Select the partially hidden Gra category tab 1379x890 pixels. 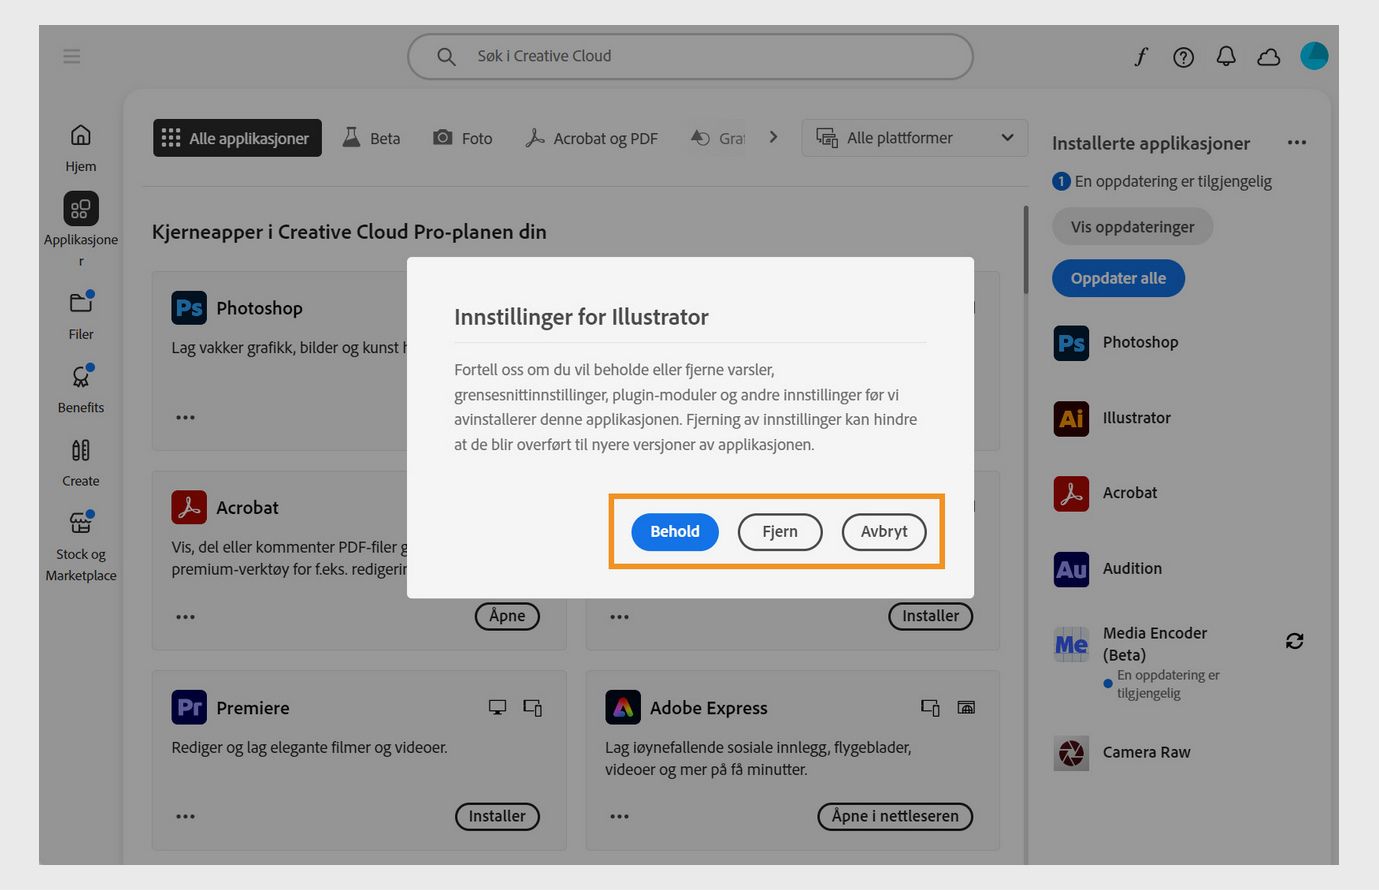[718, 138]
